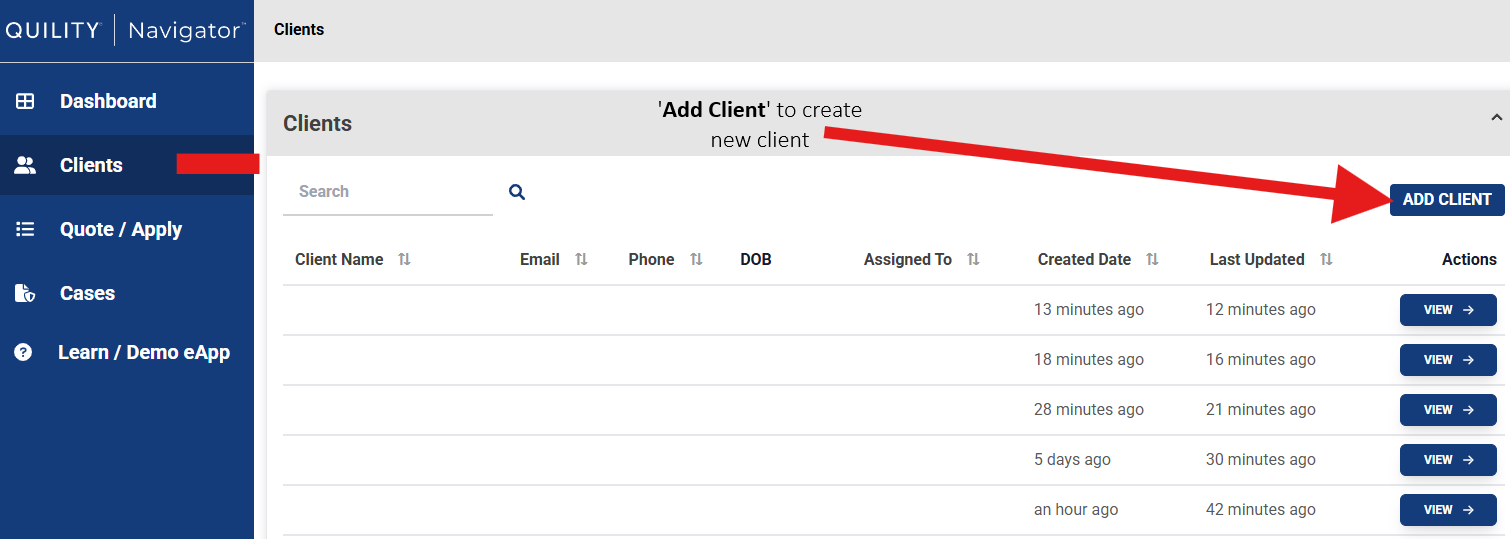
Task: Collapse the Clients panel chevron
Action: (1496, 118)
